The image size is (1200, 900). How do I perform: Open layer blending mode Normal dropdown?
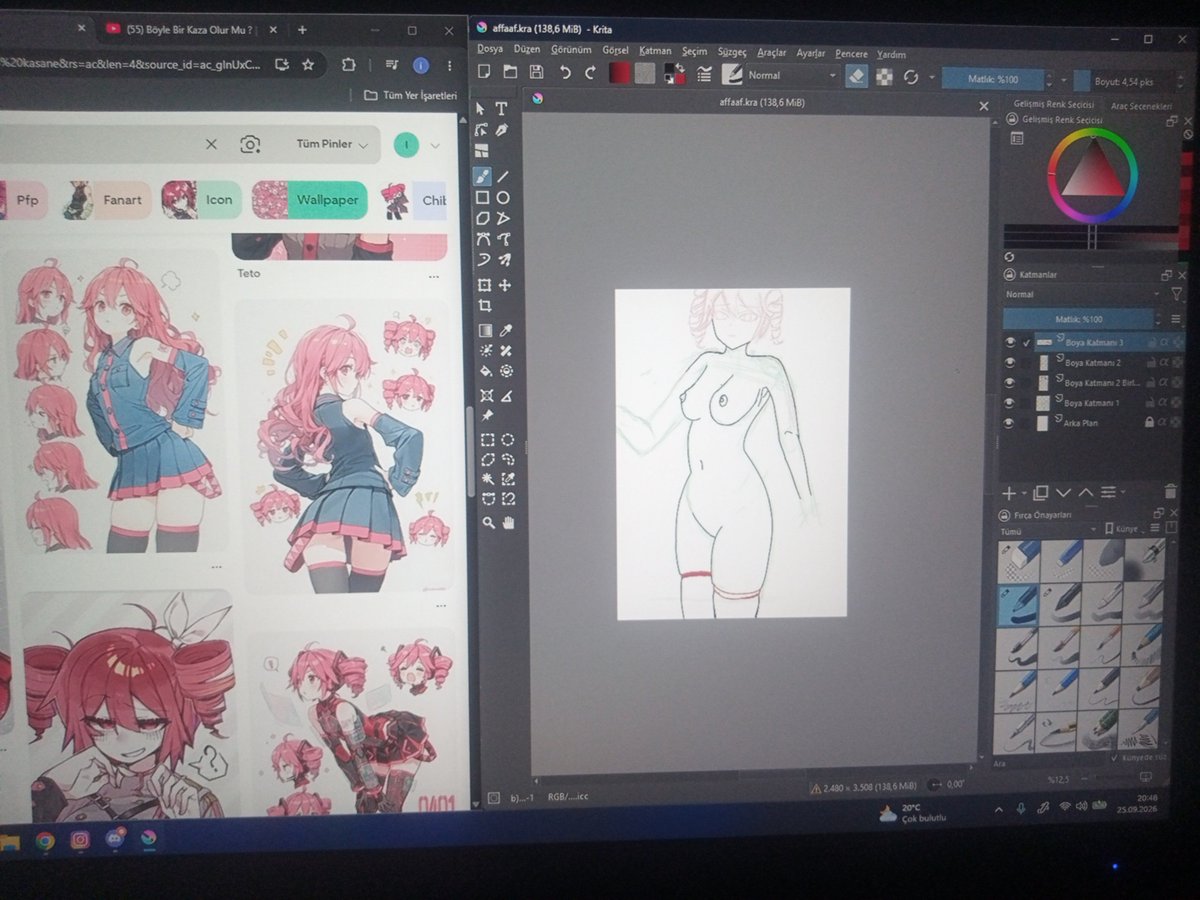coord(1083,295)
